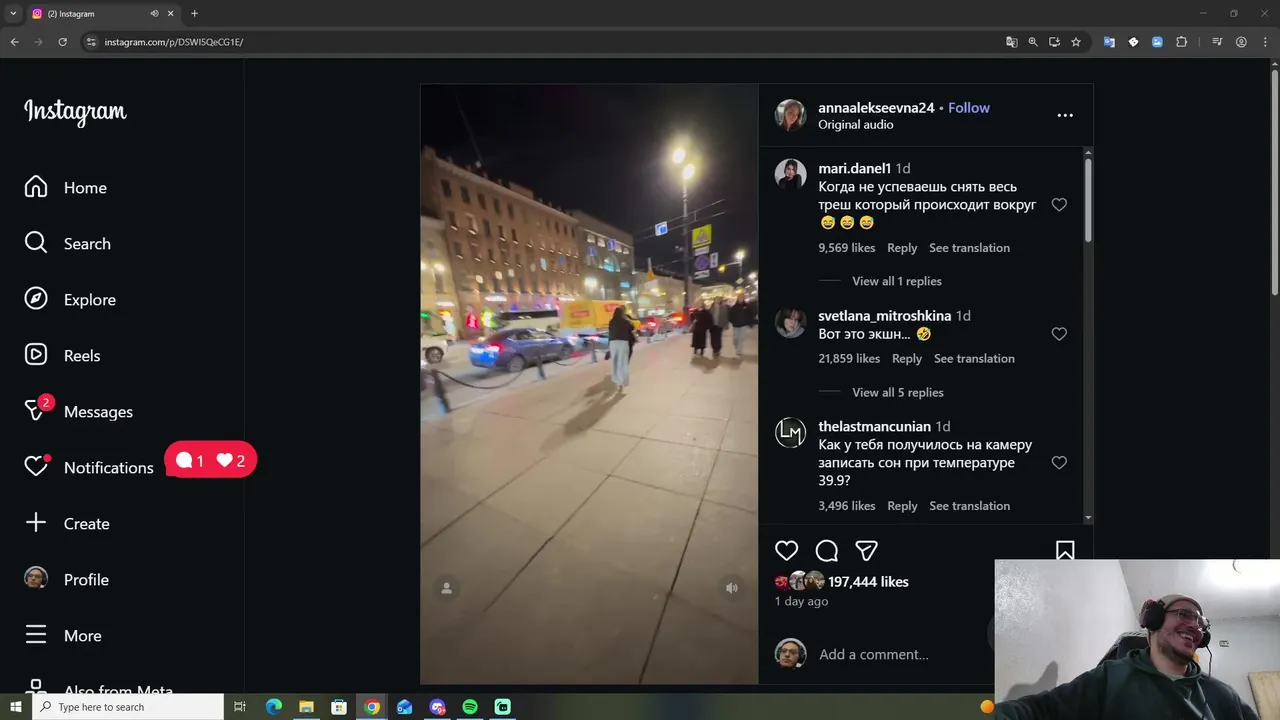Open annaalekseevna24 username link
Viewport: 1280px width, 720px height.
876,108
